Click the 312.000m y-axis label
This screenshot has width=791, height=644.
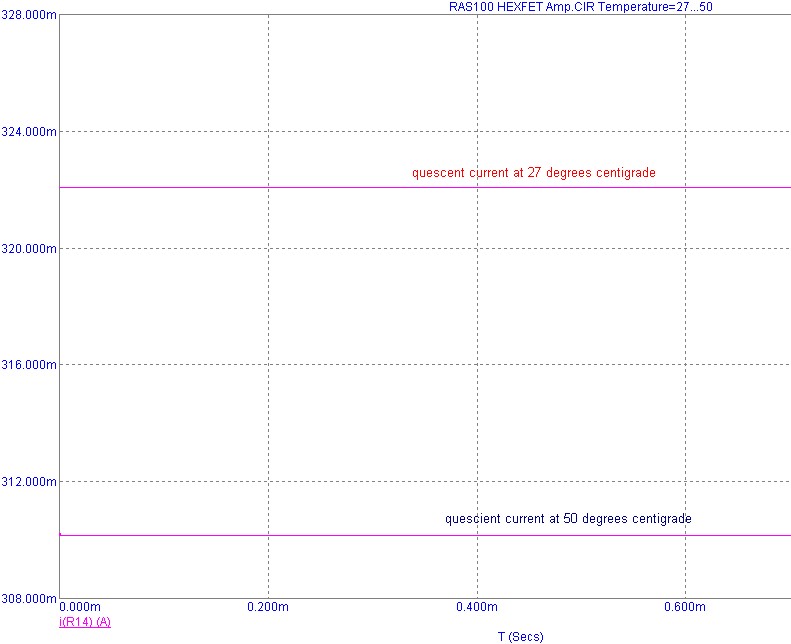click(29, 482)
